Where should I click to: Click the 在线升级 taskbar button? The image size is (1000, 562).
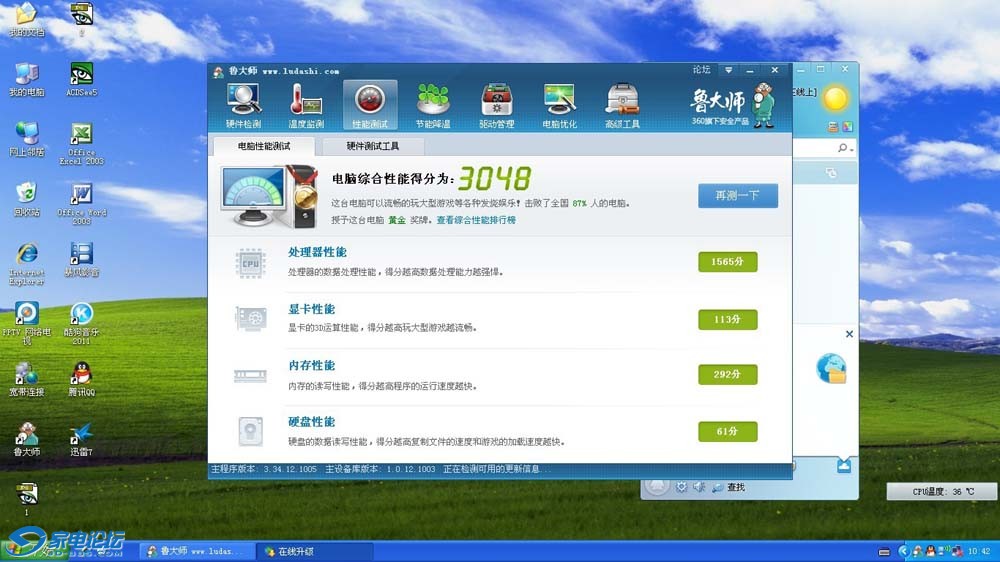point(312,551)
